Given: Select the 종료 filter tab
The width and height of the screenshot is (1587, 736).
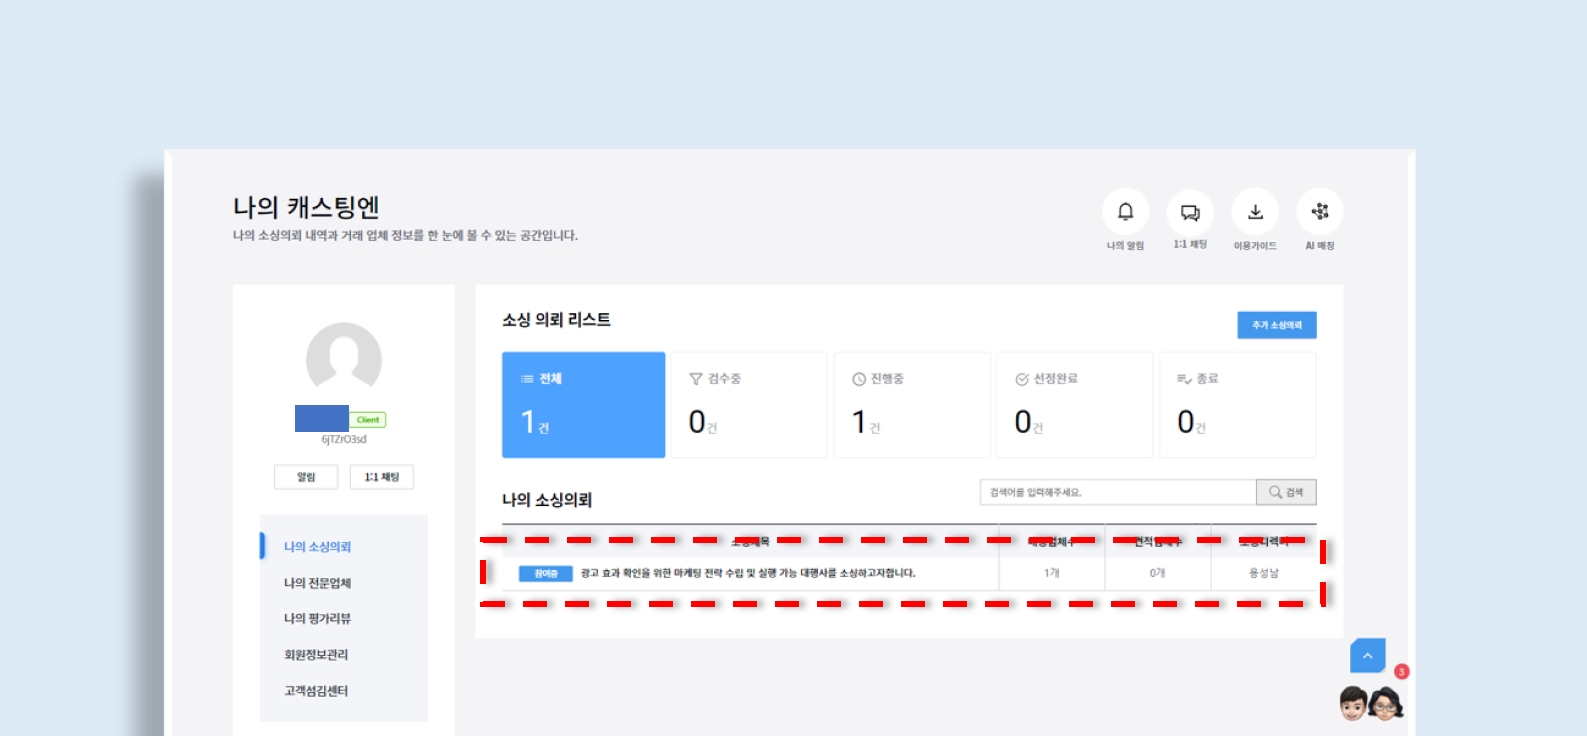Looking at the screenshot, I should (x=1237, y=405).
